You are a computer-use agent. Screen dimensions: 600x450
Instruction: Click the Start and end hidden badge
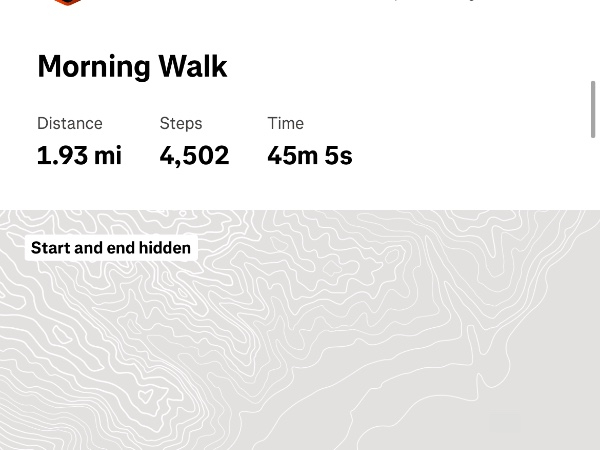pyautogui.click(x=111, y=248)
